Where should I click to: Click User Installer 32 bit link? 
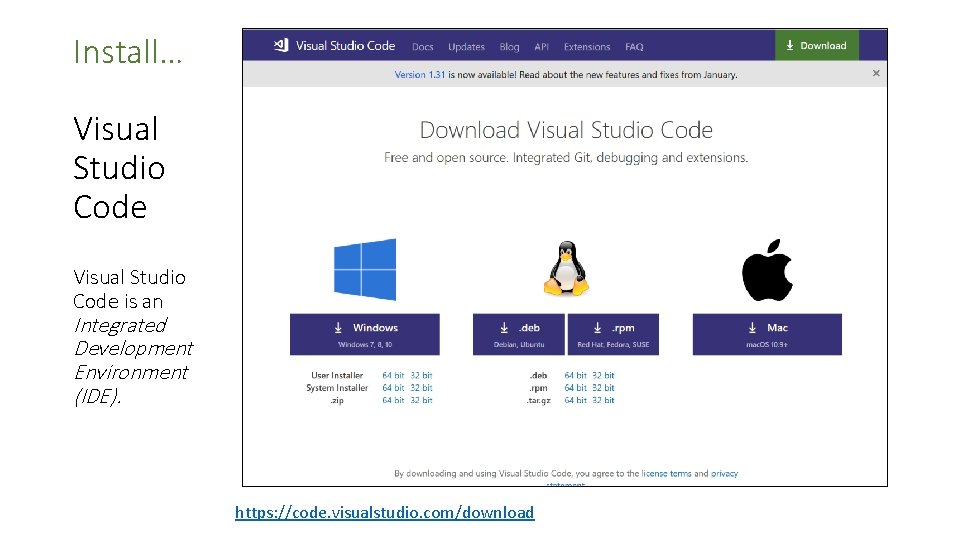pyautogui.click(x=421, y=375)
